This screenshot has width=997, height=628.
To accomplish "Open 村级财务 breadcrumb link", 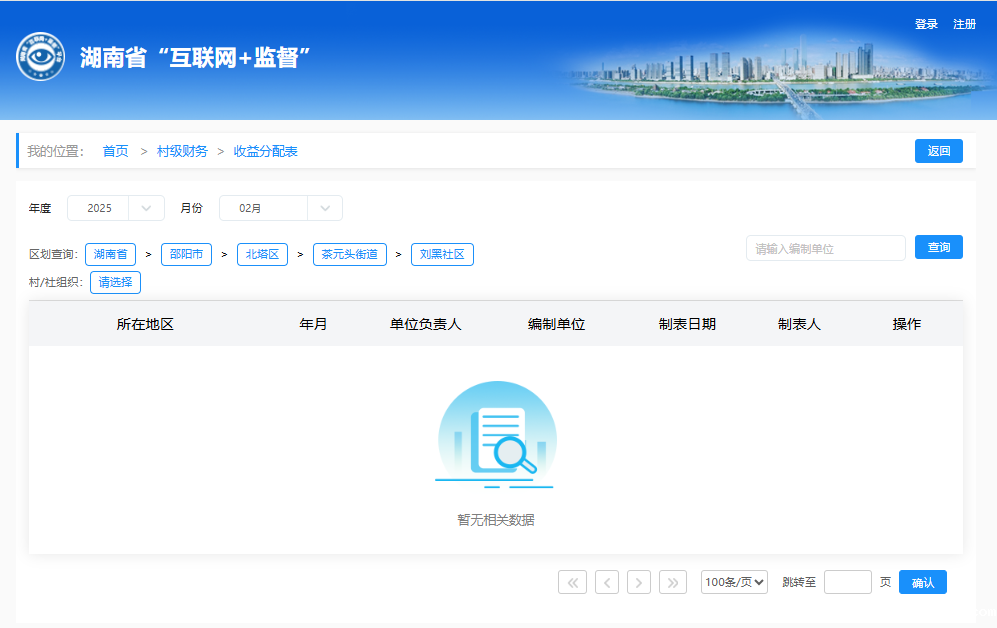I will [182, 151].
